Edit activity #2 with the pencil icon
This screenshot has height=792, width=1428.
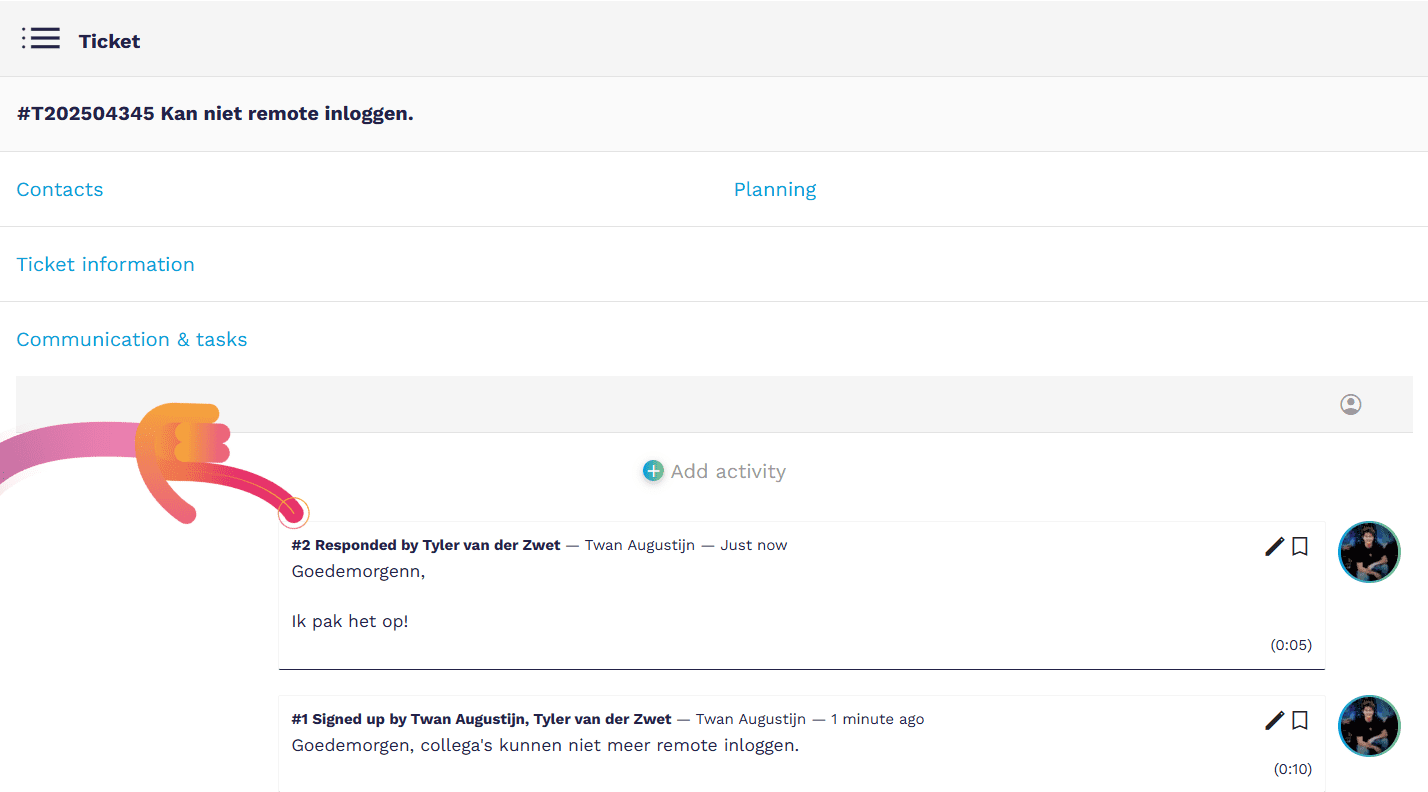[x=1274, y=546]
